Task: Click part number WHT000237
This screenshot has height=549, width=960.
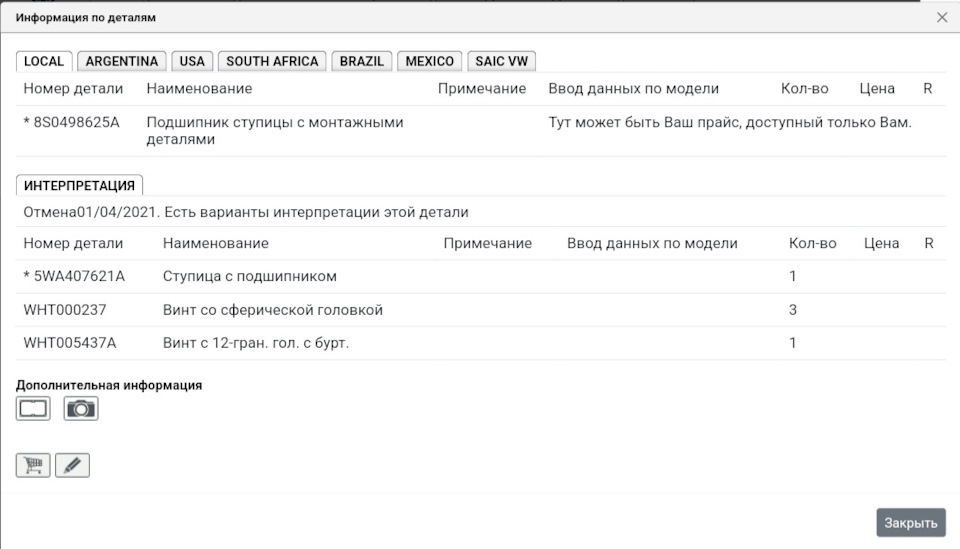Action: [x=65, y=310]
